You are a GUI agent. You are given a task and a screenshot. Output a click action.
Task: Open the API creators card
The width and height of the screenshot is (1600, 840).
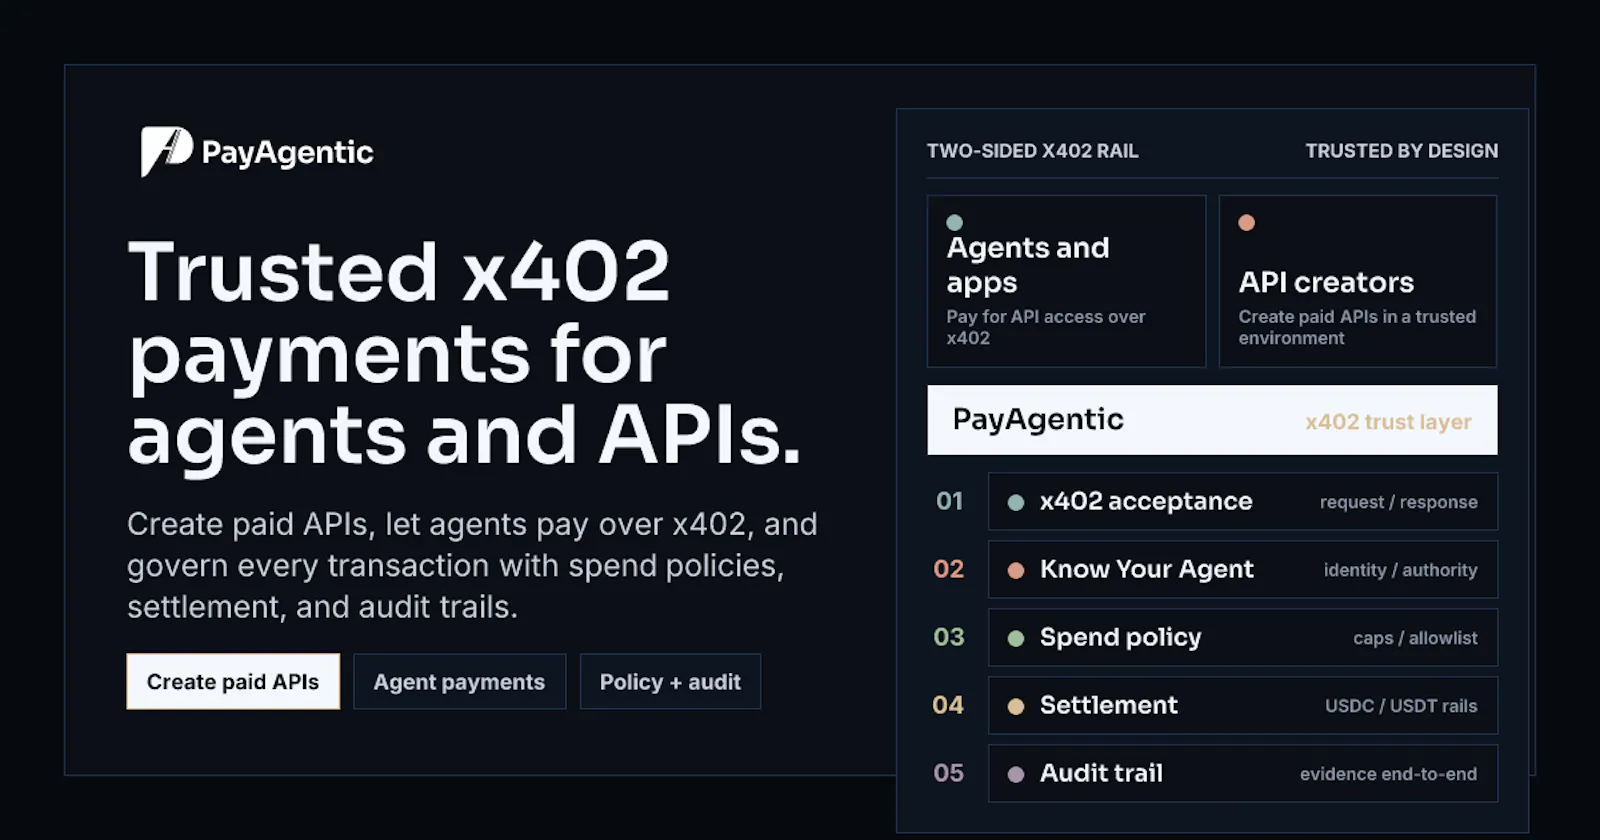click(x=1358, y=281)
